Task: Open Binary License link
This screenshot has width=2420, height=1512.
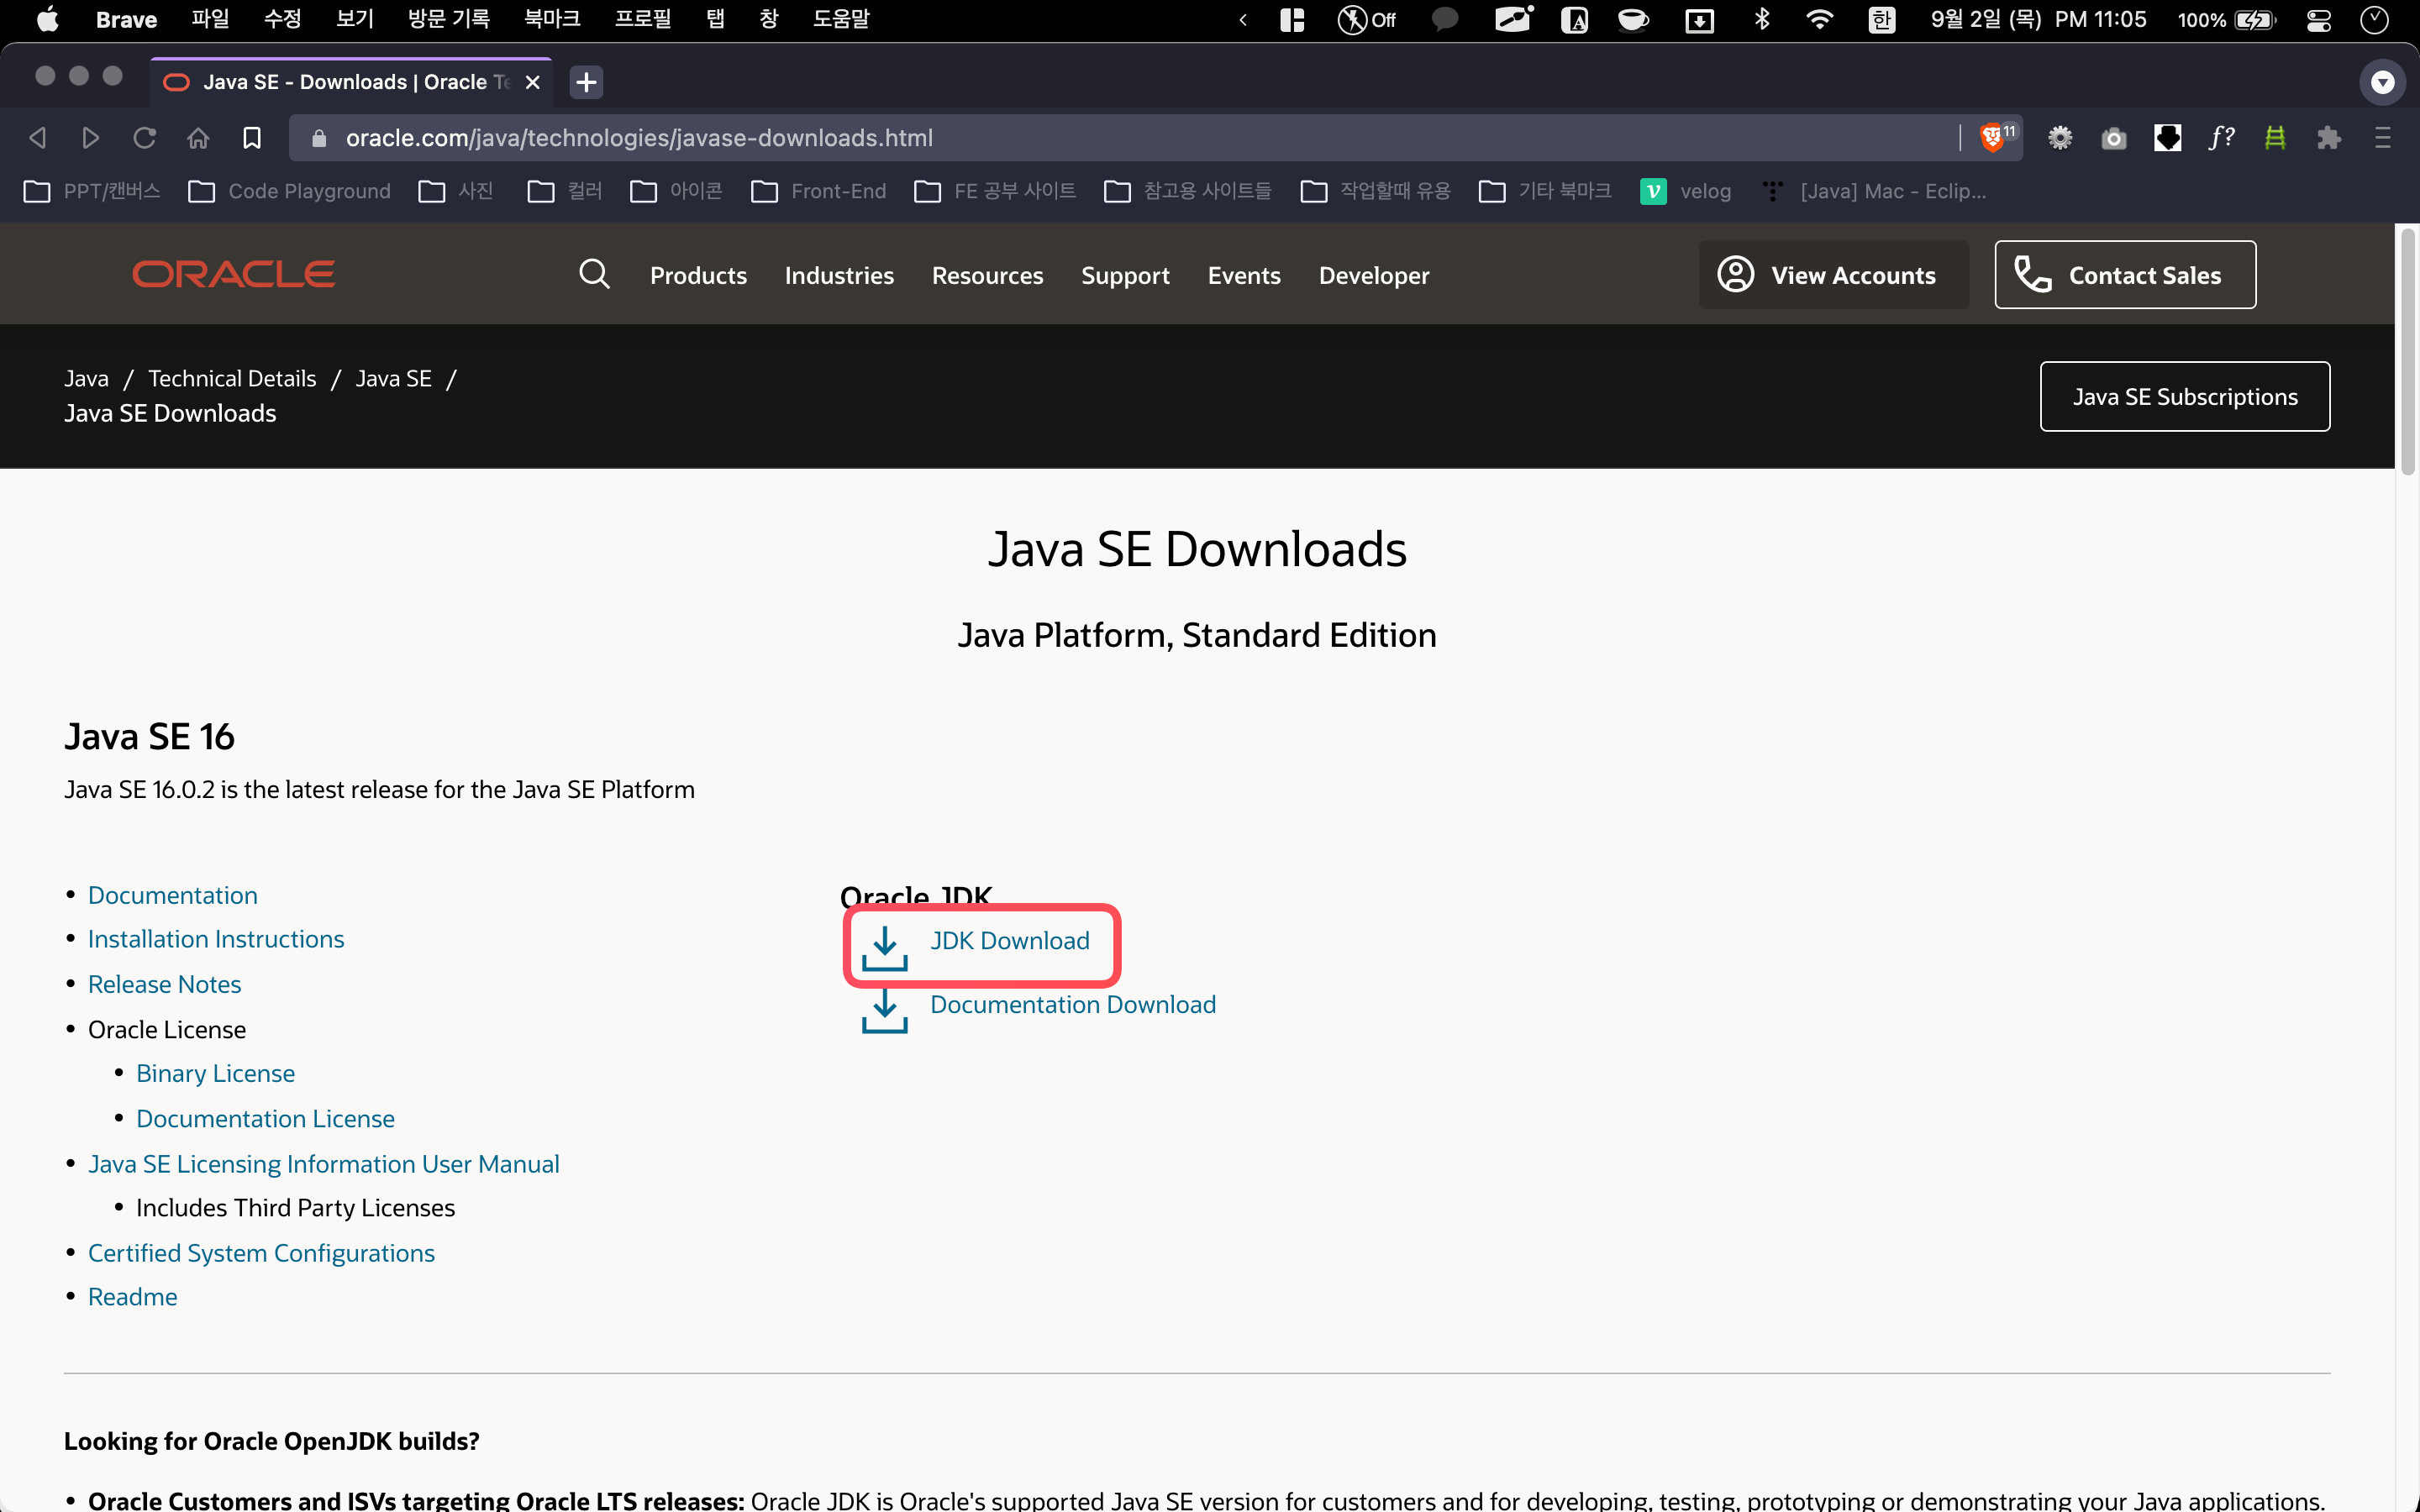Action: [x=215, y=1073]
